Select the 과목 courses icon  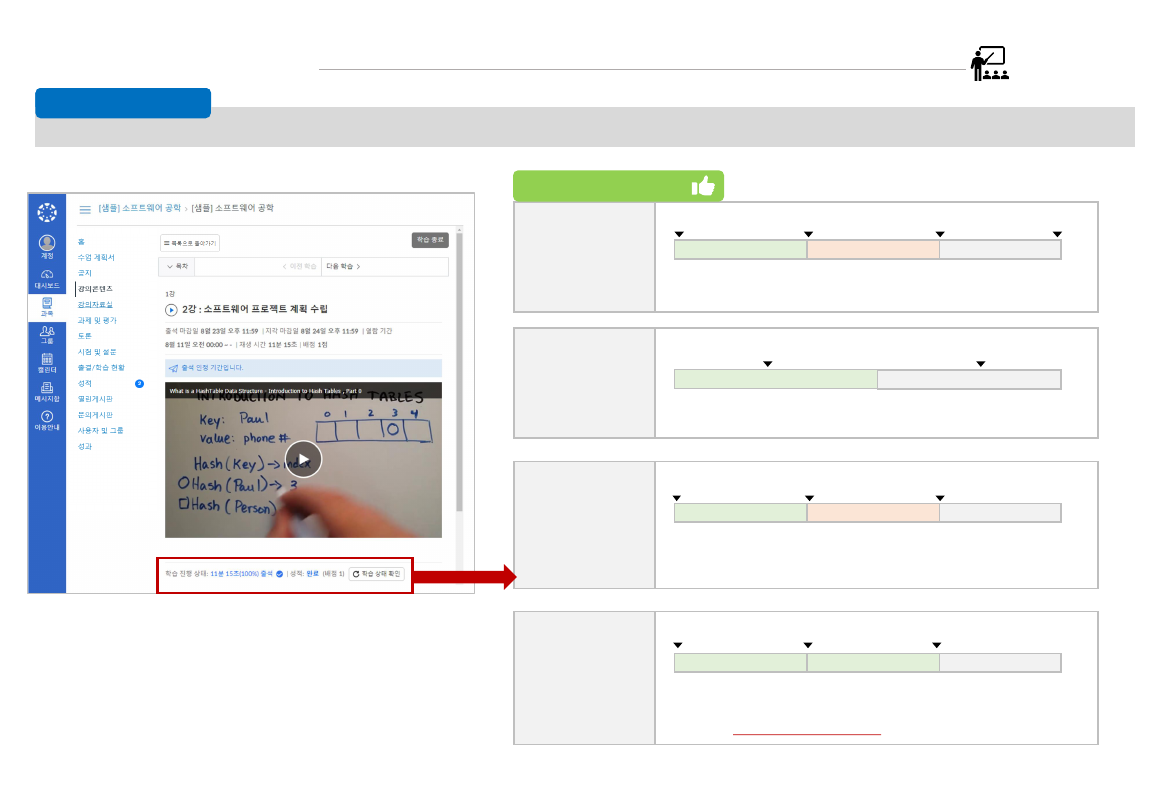click(47, 304)
